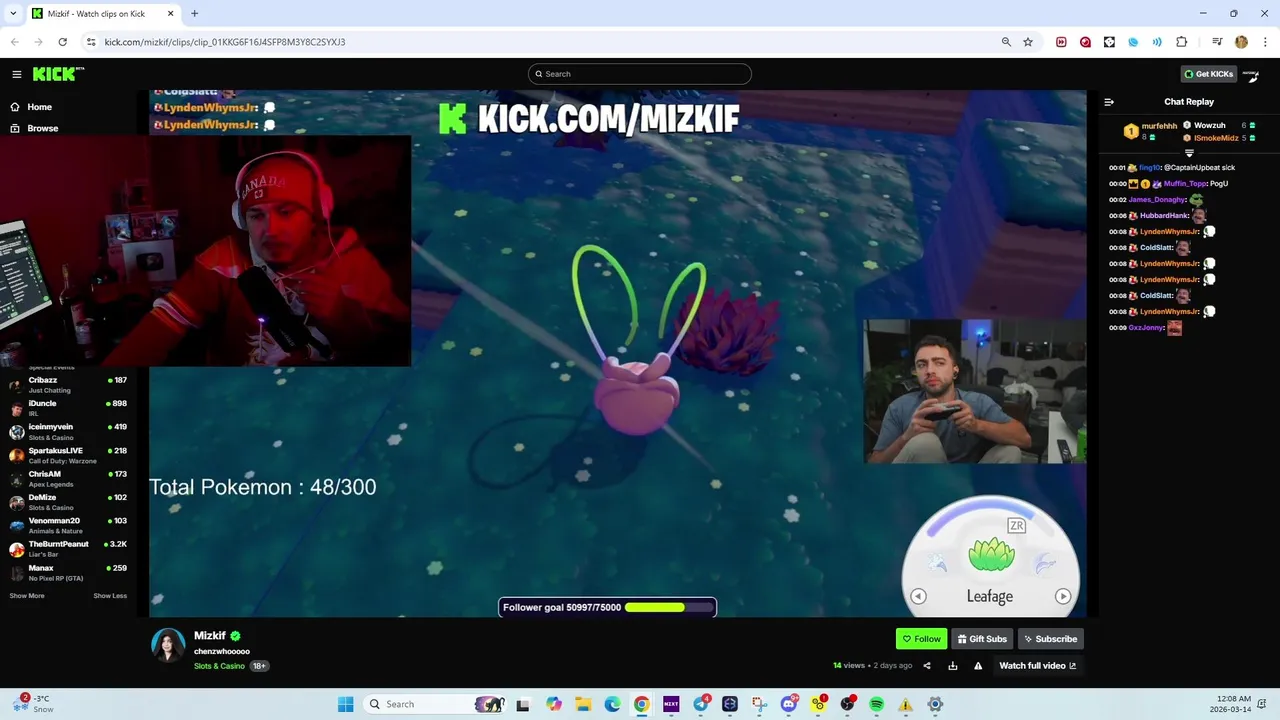
Task: Open Watch full video link
Action: click(x=1038, y=666)
